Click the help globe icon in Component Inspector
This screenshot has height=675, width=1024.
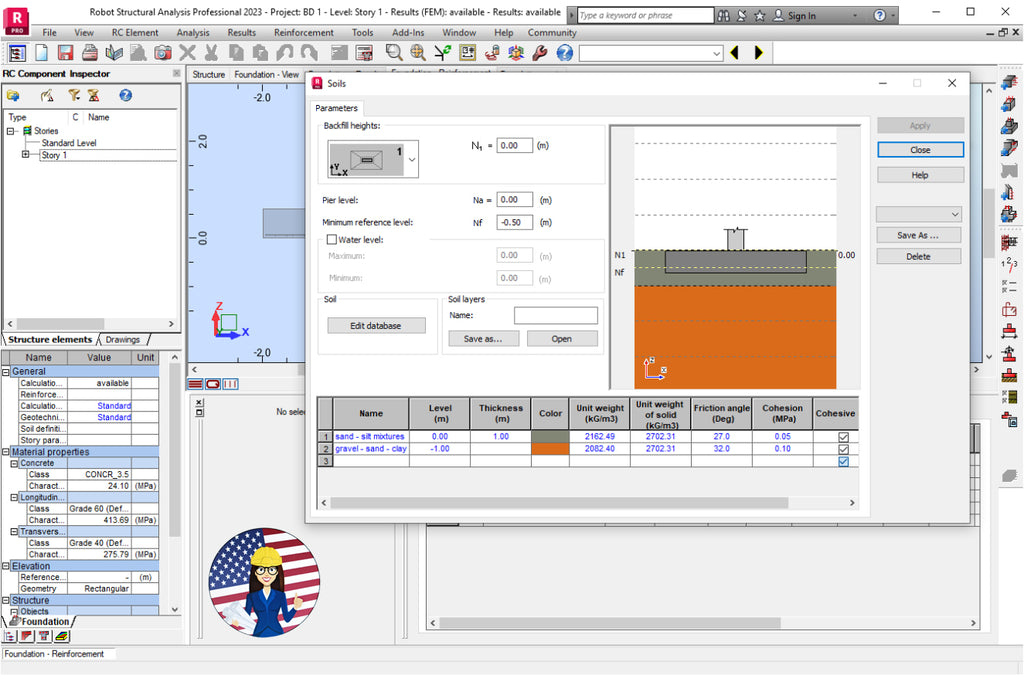tap(125, 95)
